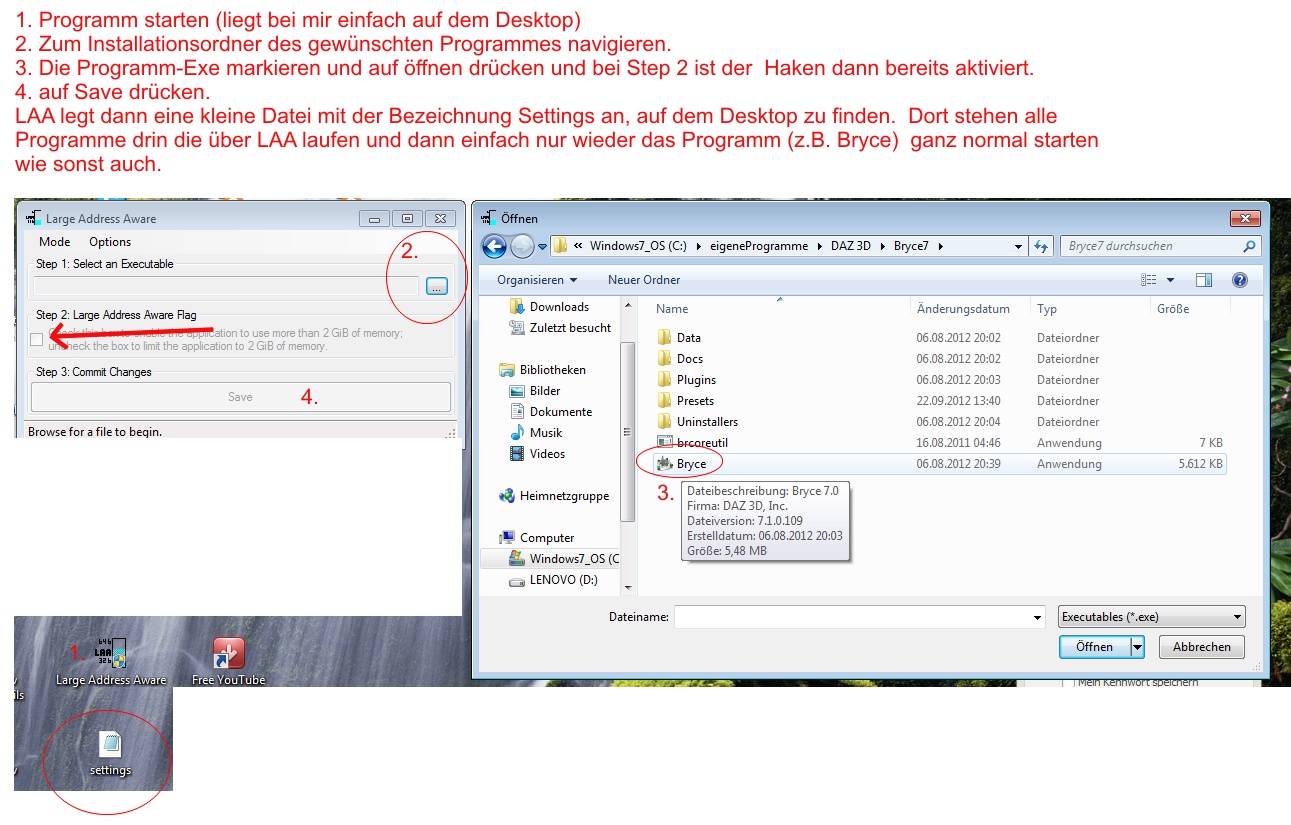Click the Öffnen button
This screenshot has height=825, width=1291.
[x=1095, y=647]
